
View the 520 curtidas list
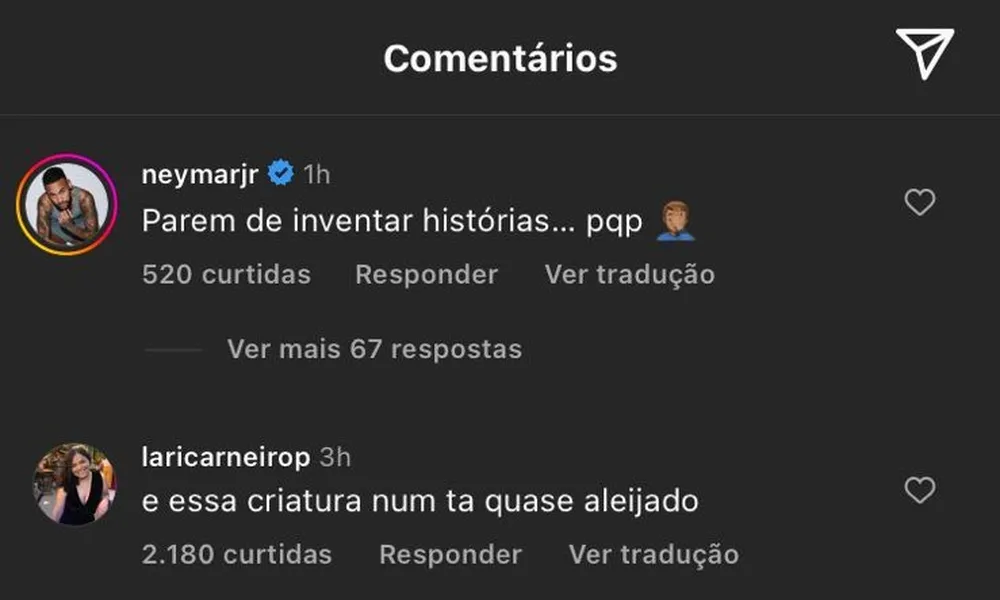click(226, 274)
